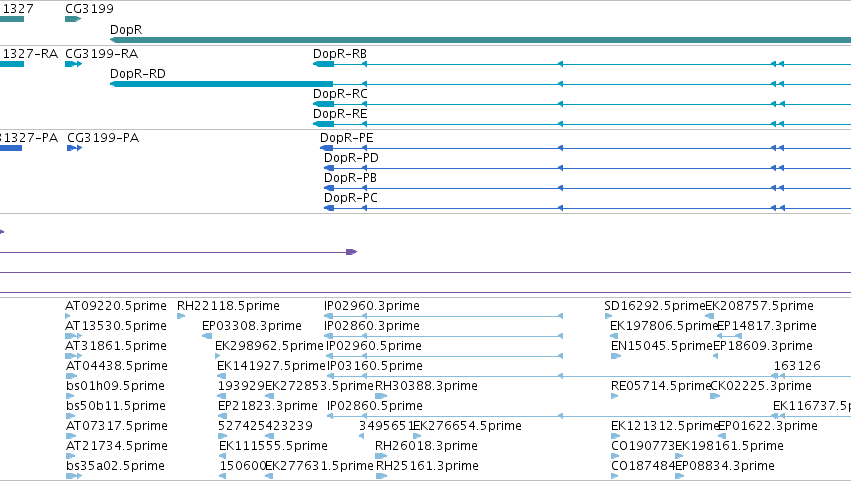Select the CK02225.3prime EST label
Screen dimensions: 851x481
coord(761,387)
